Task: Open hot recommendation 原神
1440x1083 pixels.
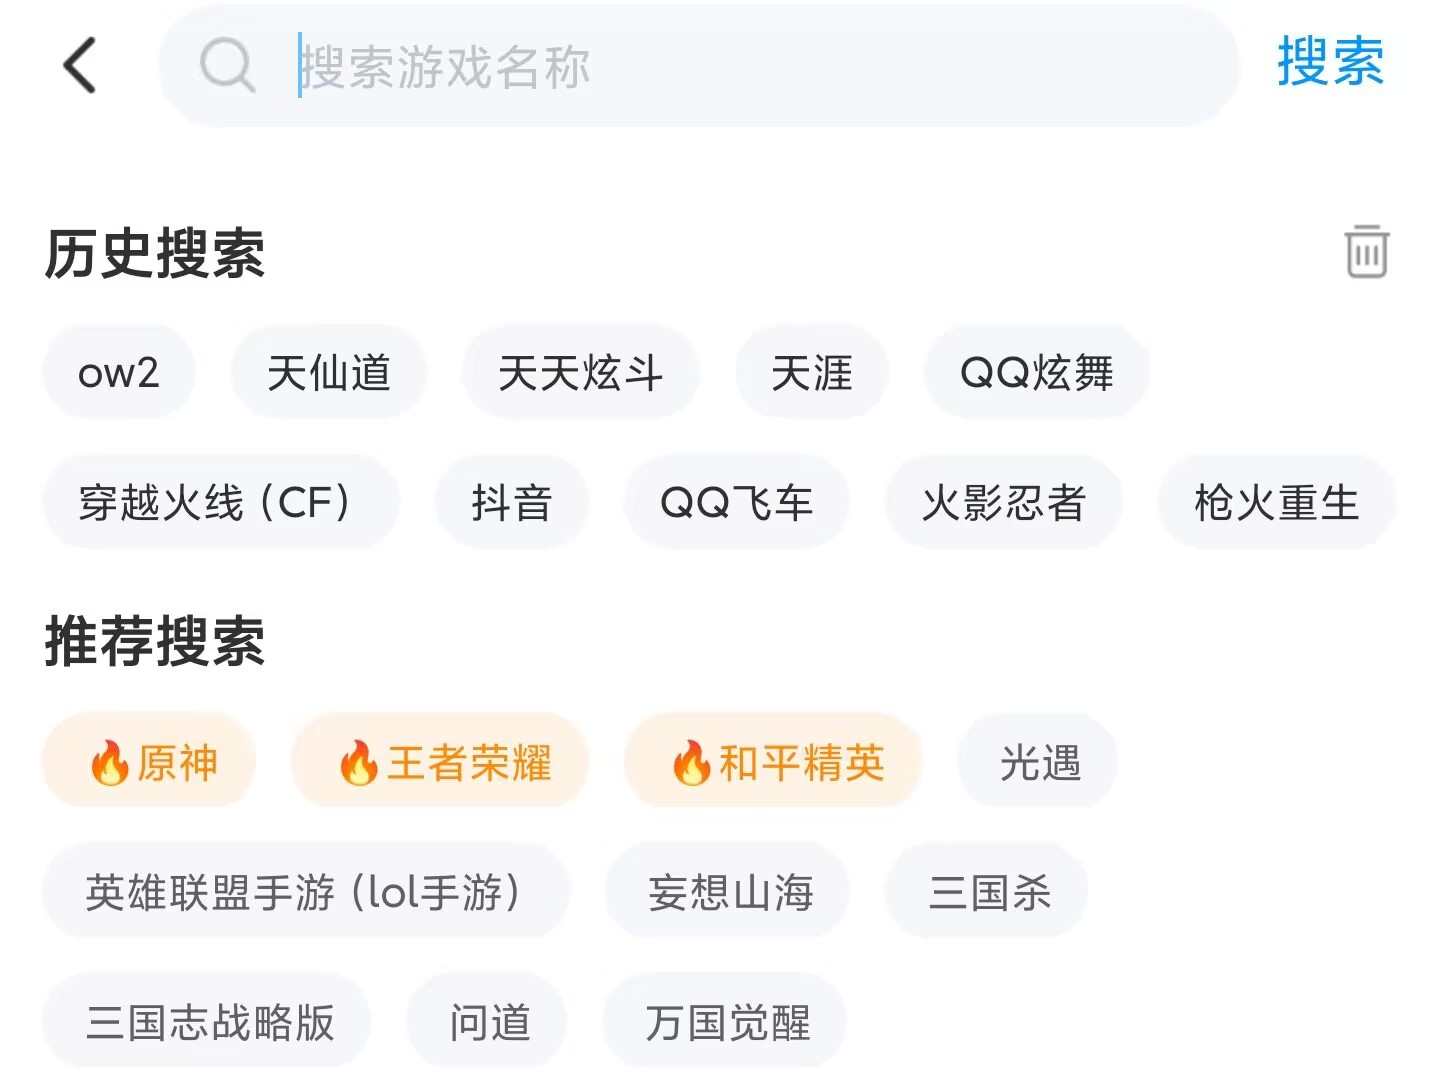Action: pyautogui.click(x=150, y=762)
